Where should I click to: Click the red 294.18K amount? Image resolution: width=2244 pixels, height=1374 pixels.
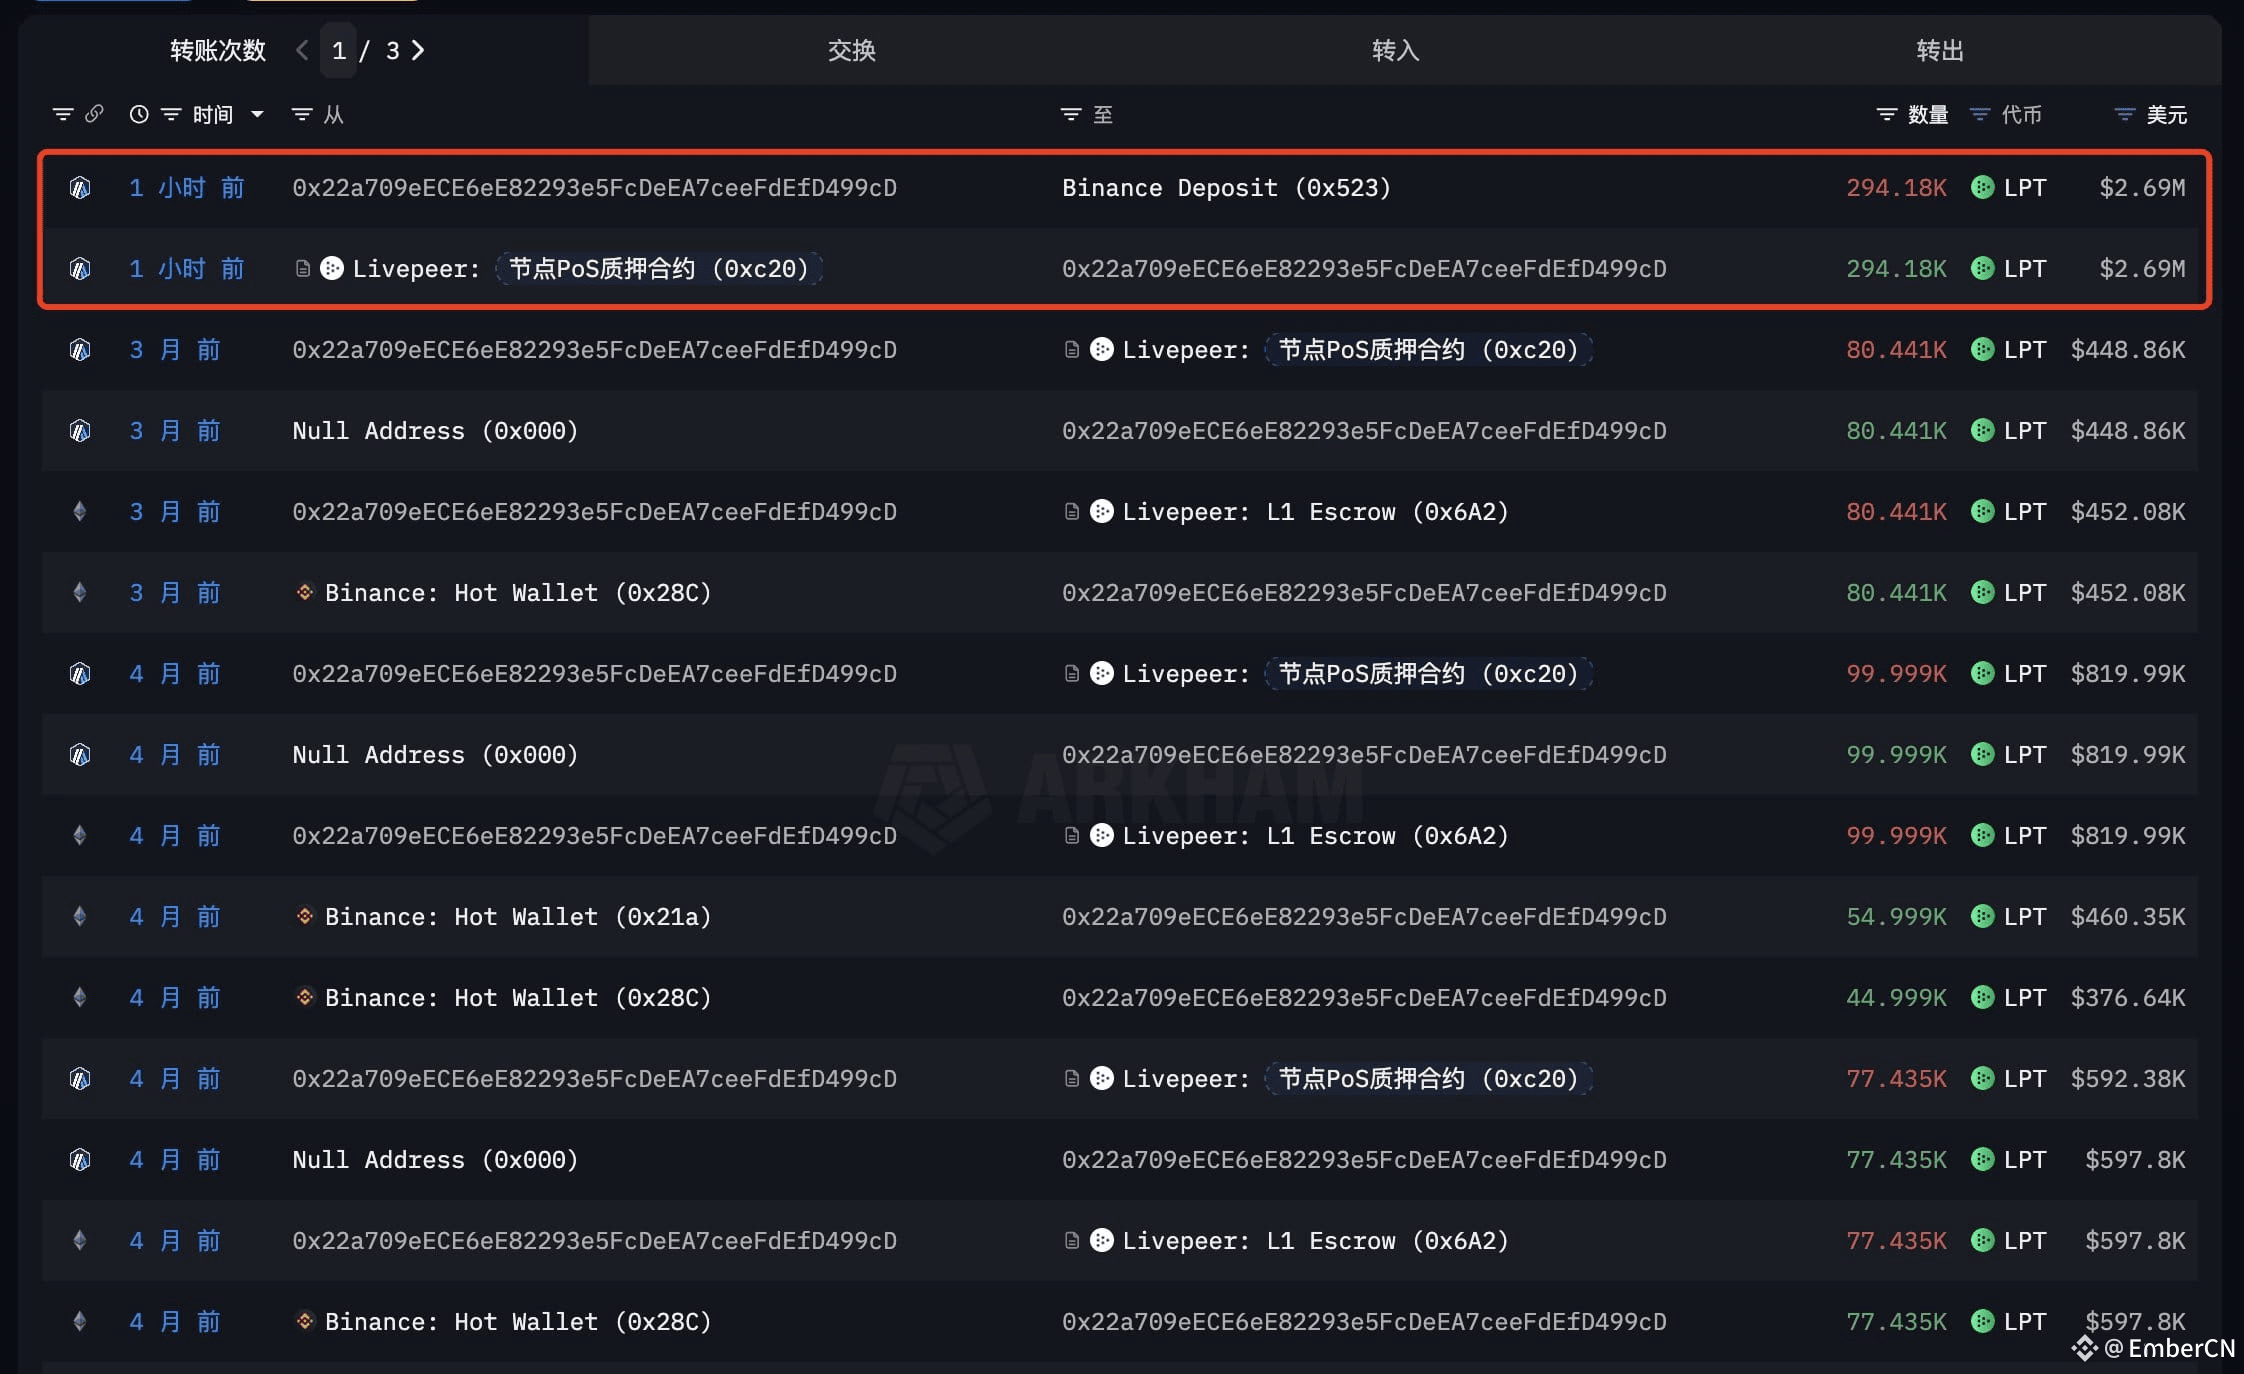[x=1896, y=188]
